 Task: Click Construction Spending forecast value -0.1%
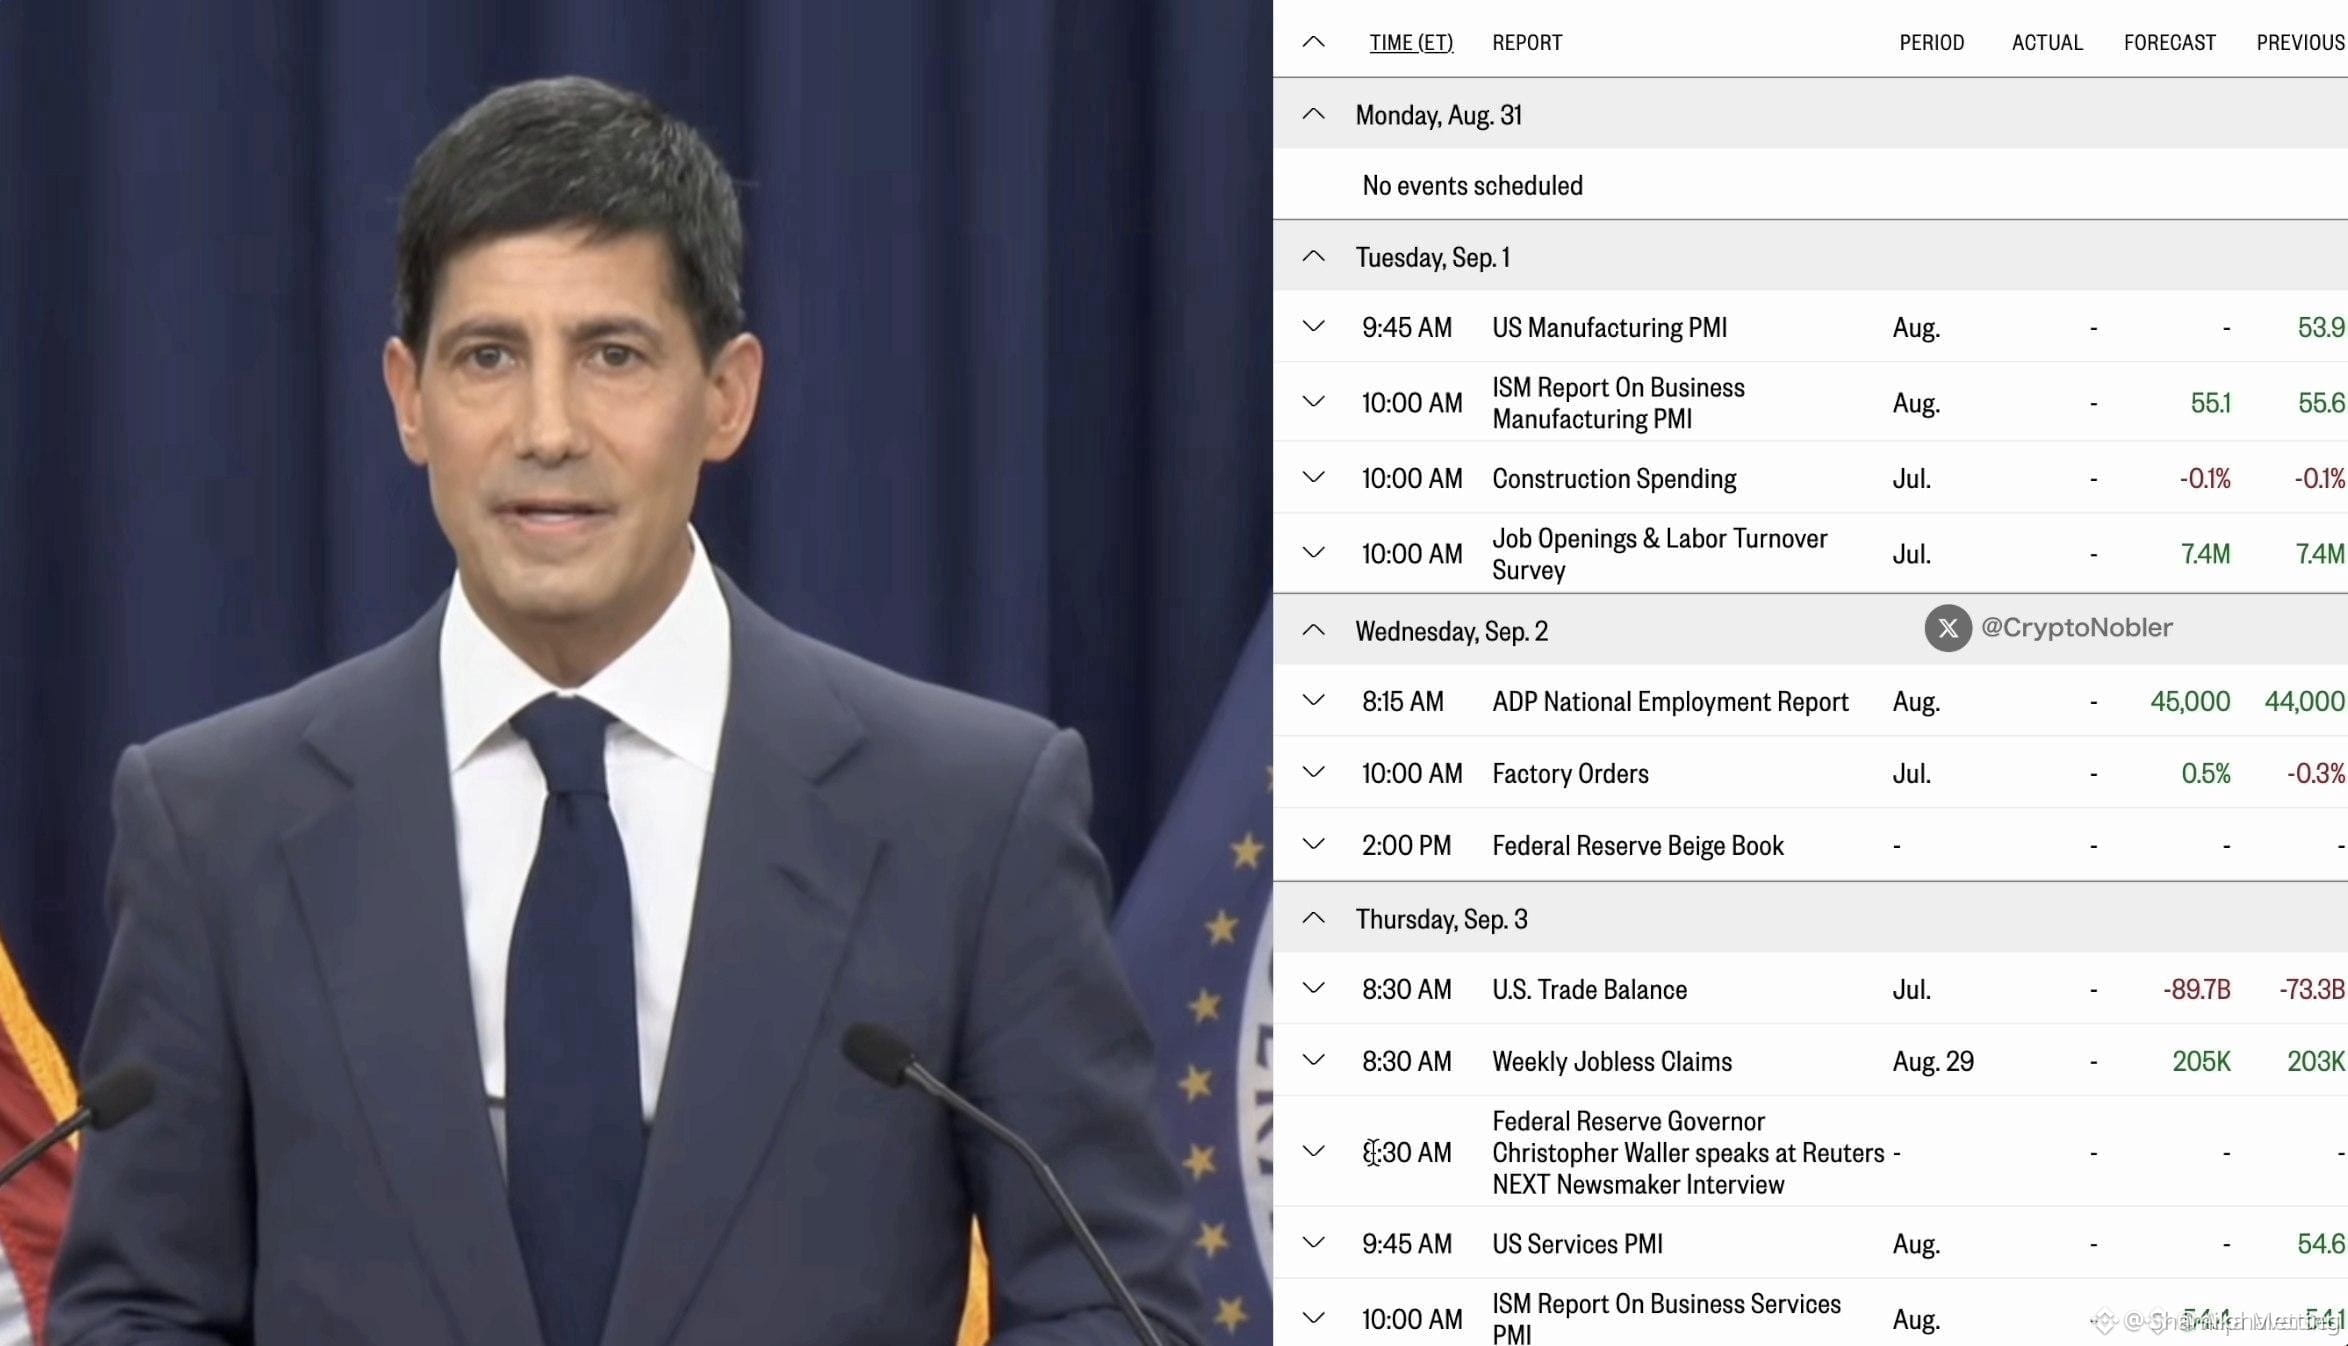(x=2205, y=479)
